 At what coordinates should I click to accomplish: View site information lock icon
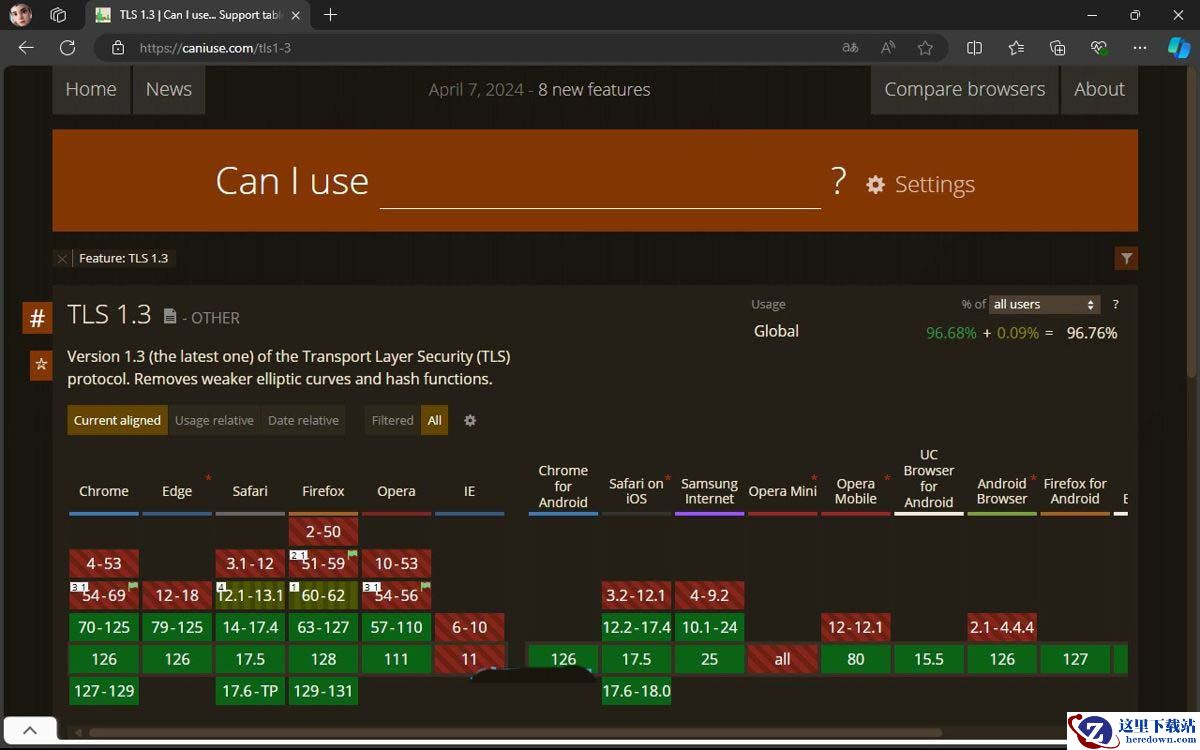pyautogui.click(x=118, y=47)
